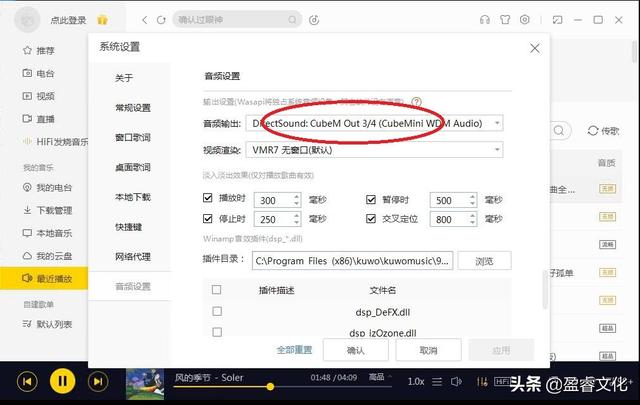The image size is (640, 405).
Task: Switch to mini mode icon
Action: [x=557, y=20]
